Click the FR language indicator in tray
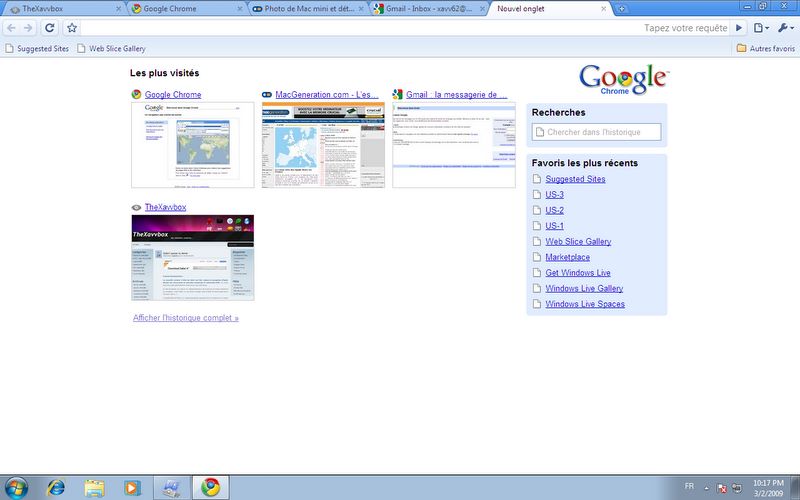The height and width of the screenshot is (500, 800). point(689,486)
